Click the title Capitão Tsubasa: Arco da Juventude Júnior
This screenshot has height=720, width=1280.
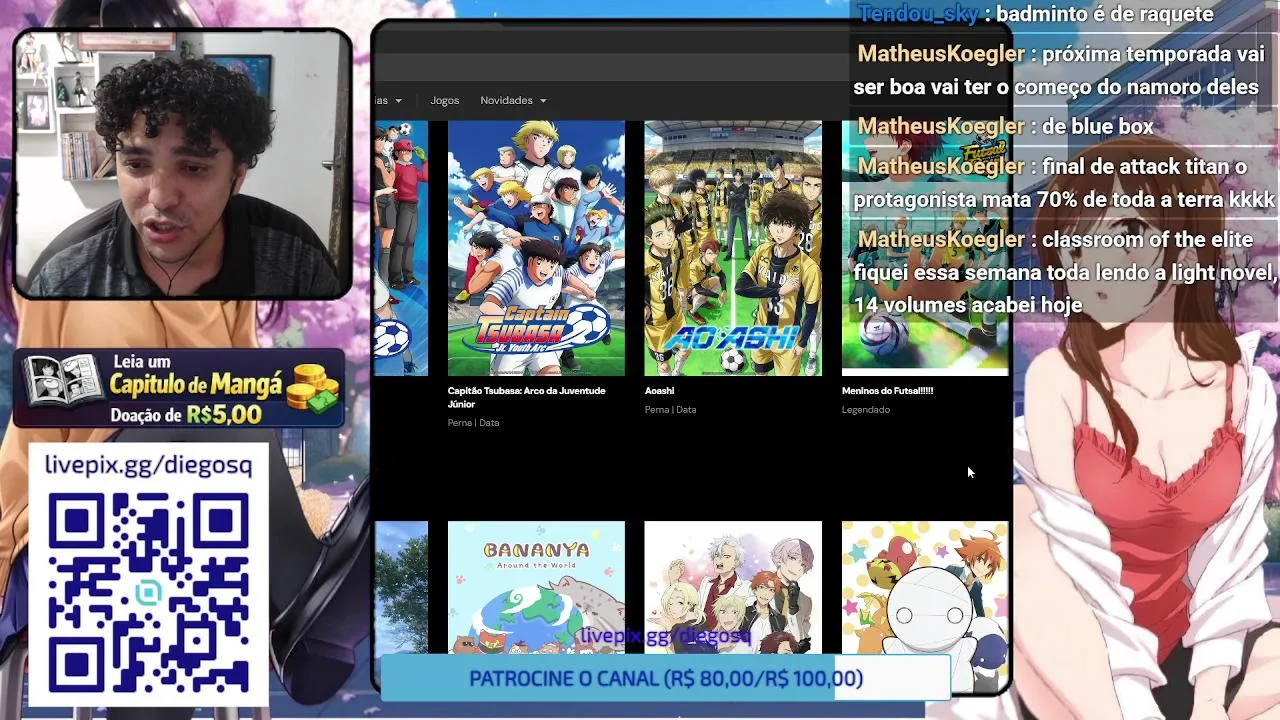tap(526, 397)
